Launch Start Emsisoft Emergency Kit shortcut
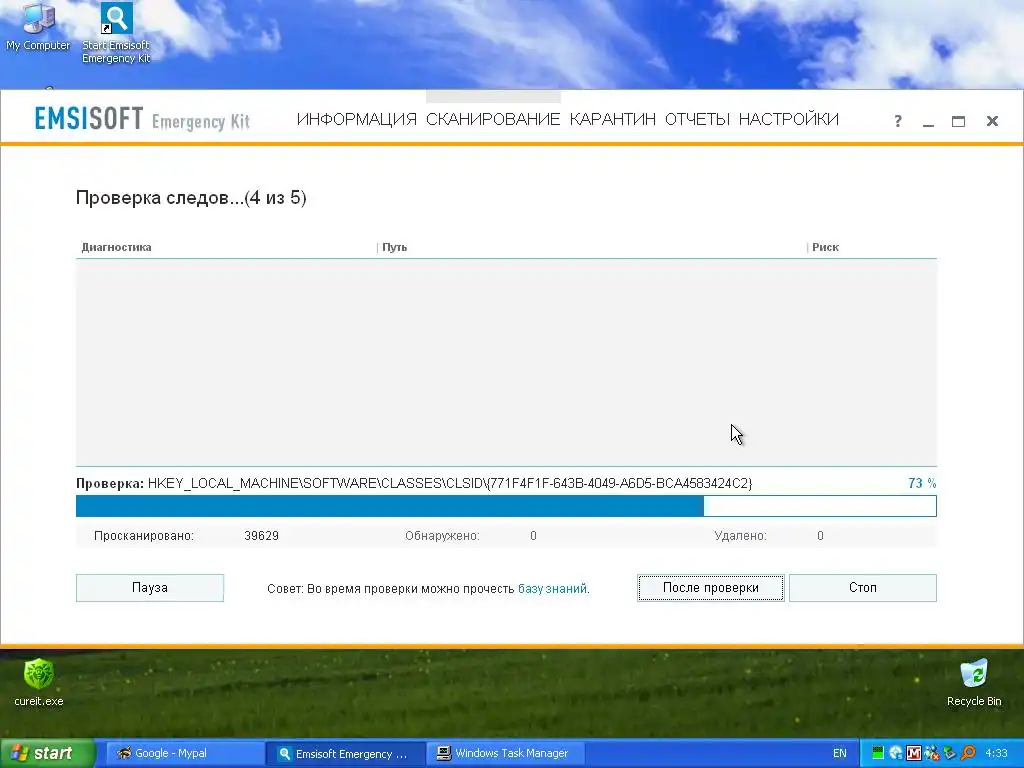 [x=116, y=33]
